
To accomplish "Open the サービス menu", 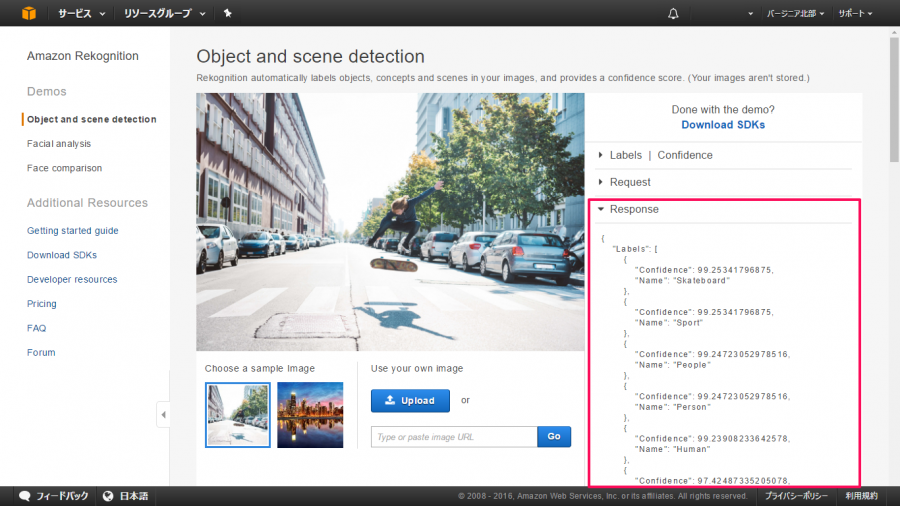I will (82, 13).
